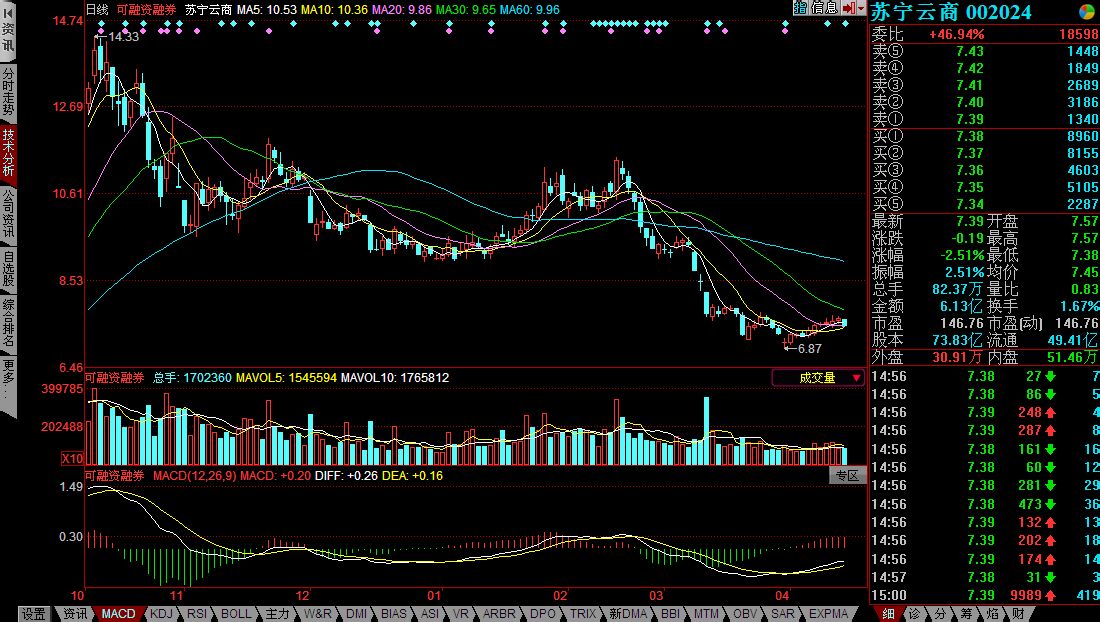
Task: Click the 日线 period label
Action: tap(98, 10)
